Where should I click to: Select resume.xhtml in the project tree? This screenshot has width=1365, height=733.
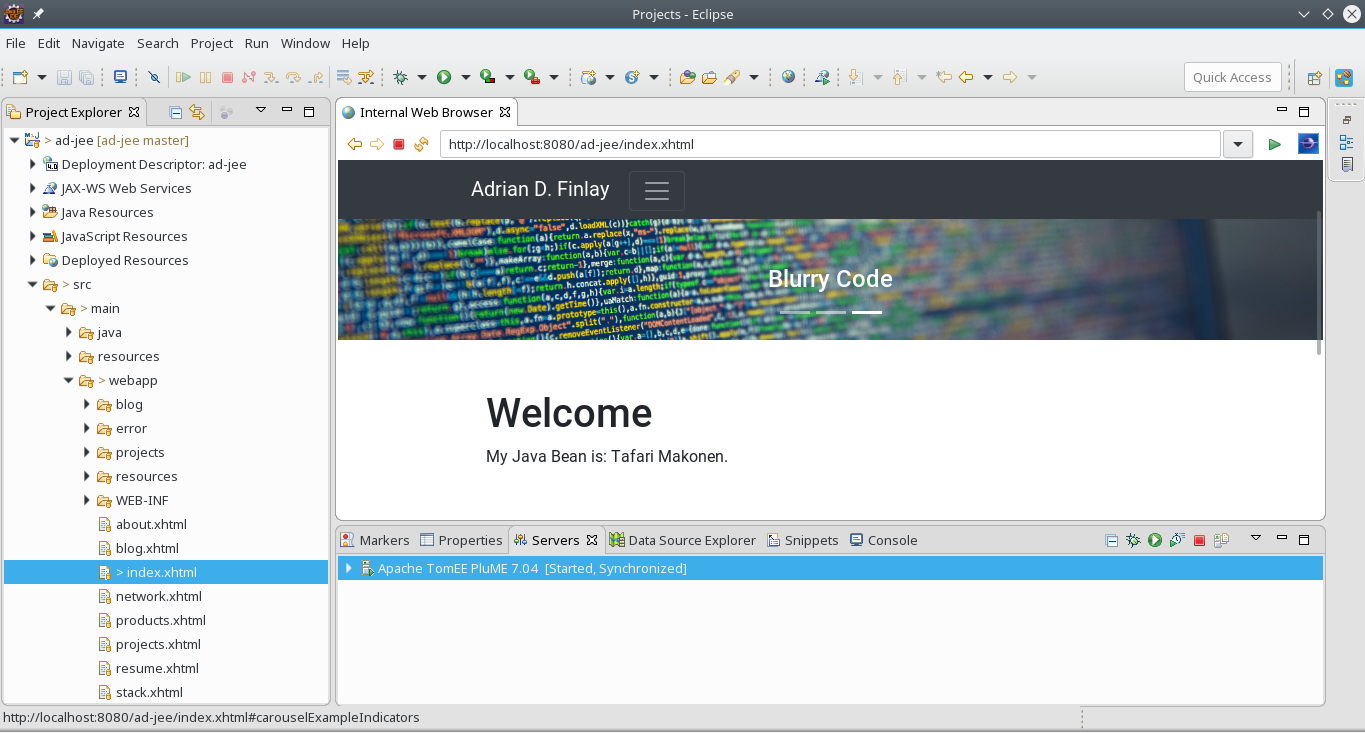coord(157,668)
